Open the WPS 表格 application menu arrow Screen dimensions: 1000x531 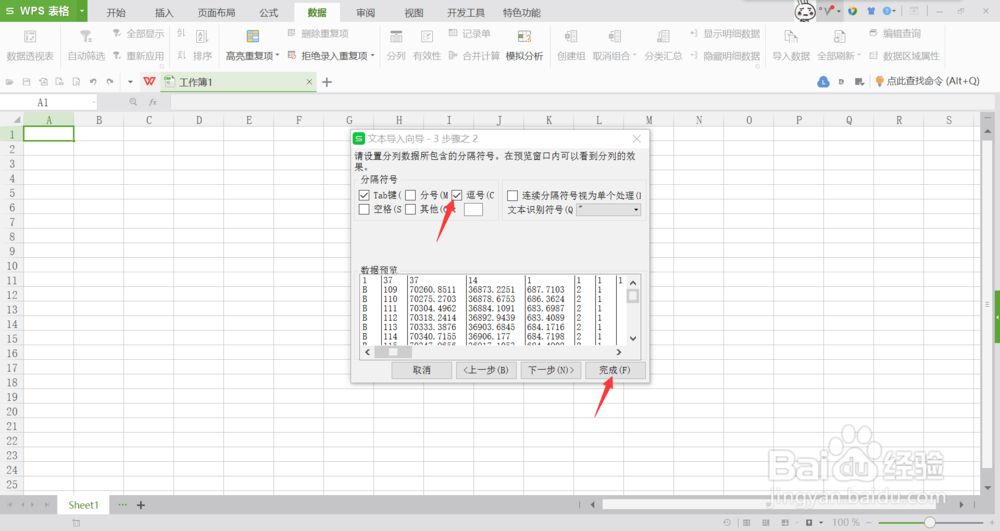pos(82,11)
